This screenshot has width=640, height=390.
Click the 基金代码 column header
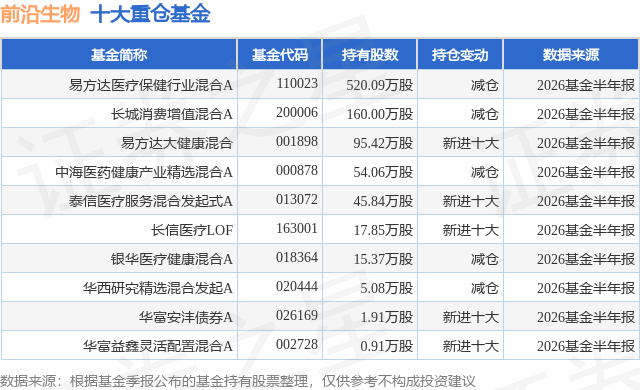click(x=280, y=55)
